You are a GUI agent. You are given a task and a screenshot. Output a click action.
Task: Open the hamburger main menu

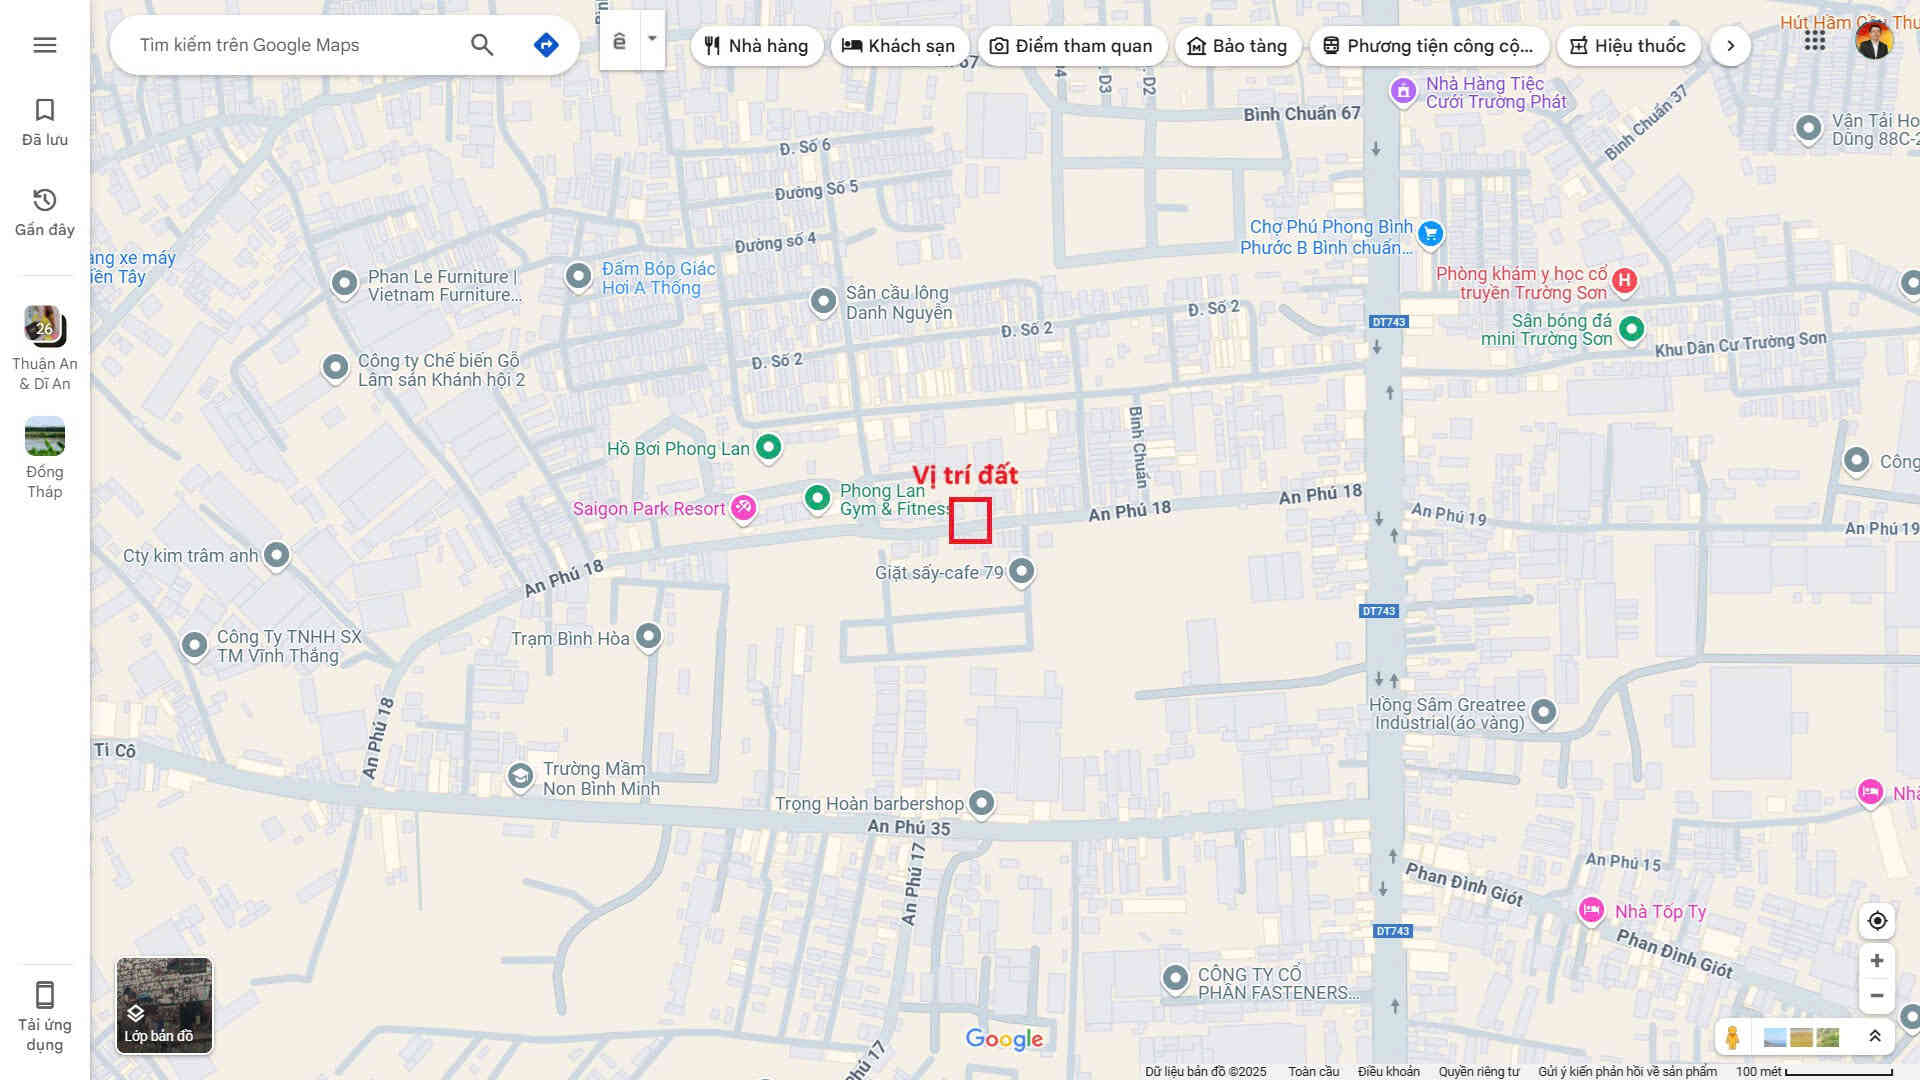[x=44, y=45]
